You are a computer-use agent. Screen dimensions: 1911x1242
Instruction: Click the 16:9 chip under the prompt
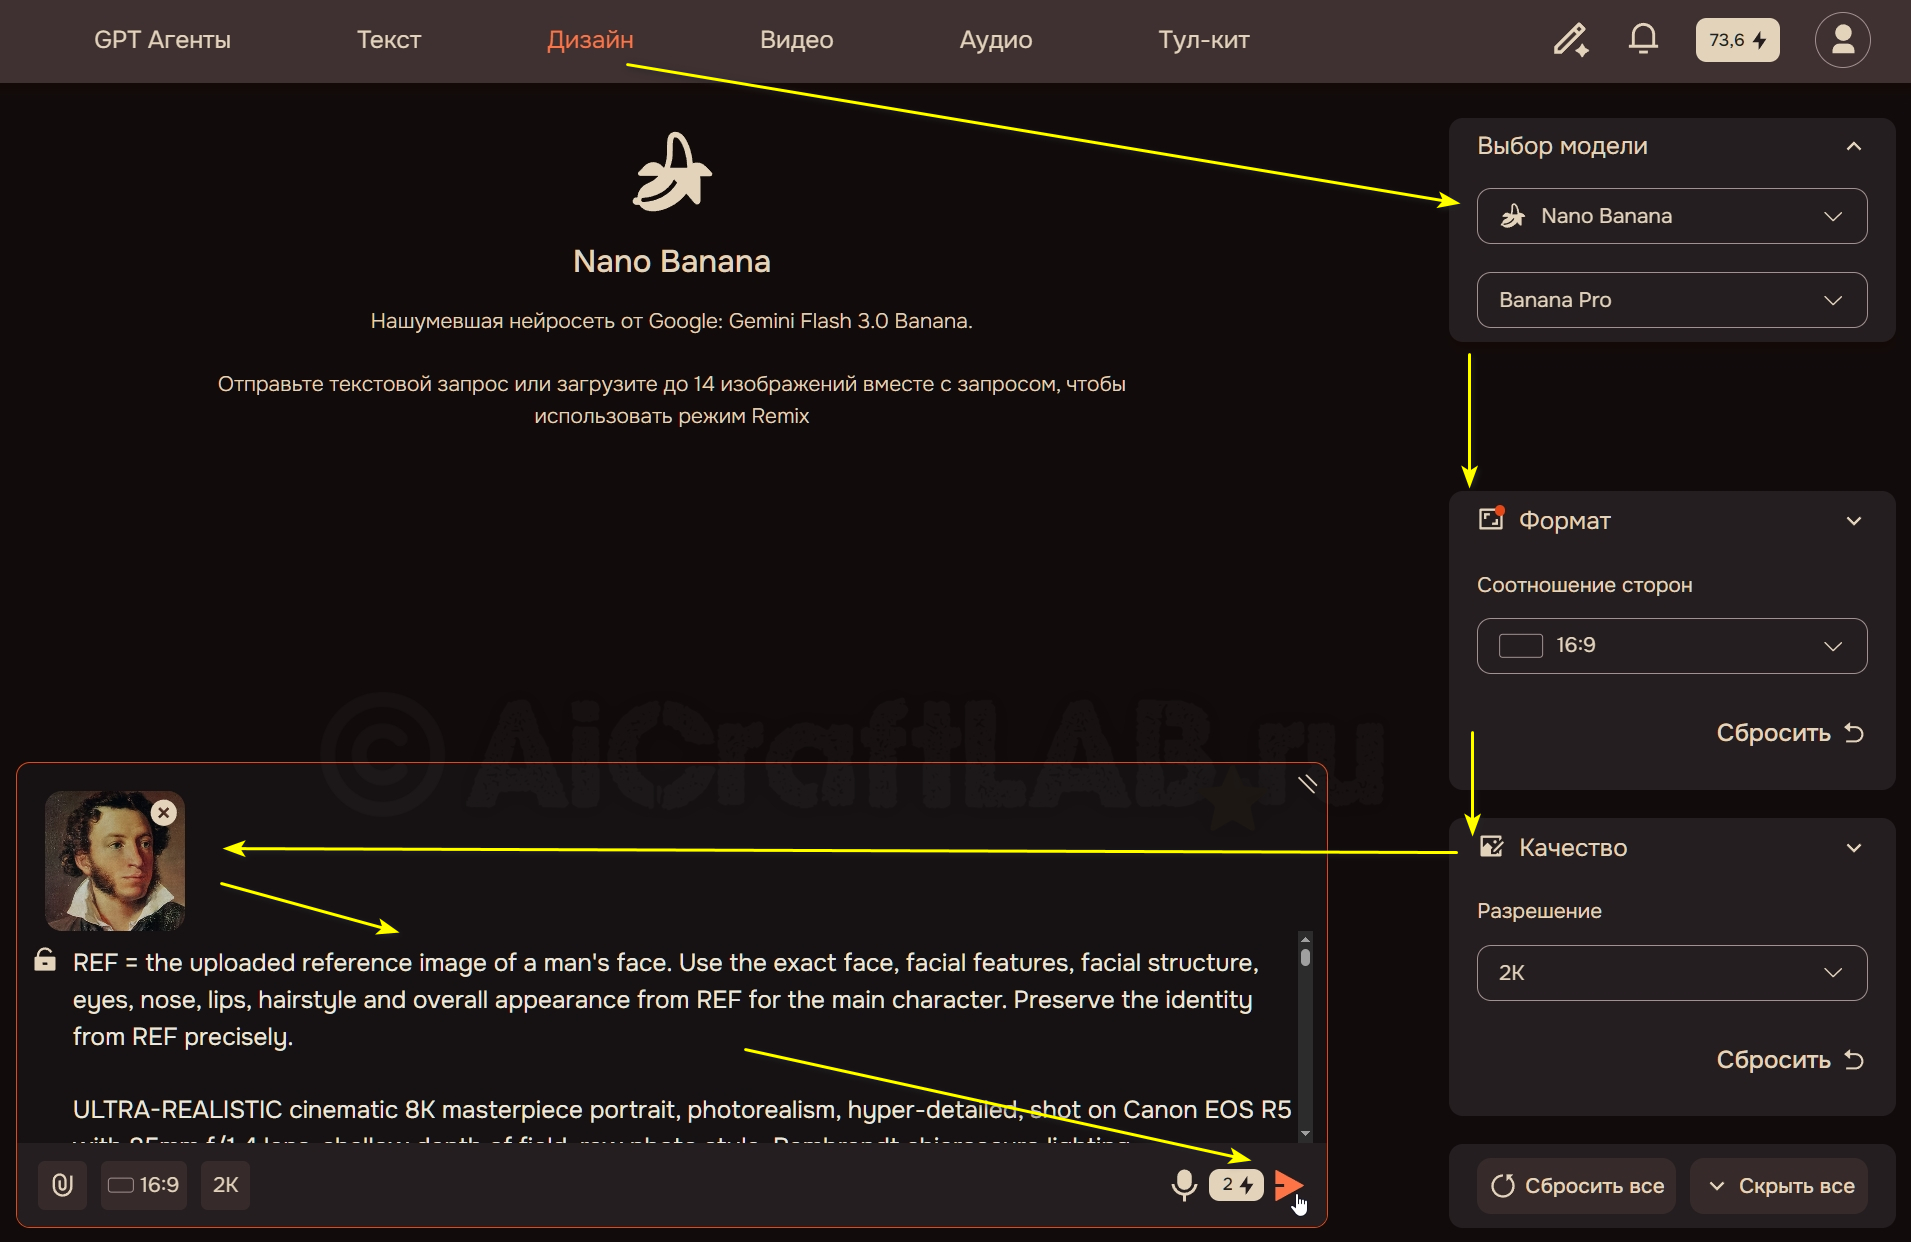point(144,1185)
